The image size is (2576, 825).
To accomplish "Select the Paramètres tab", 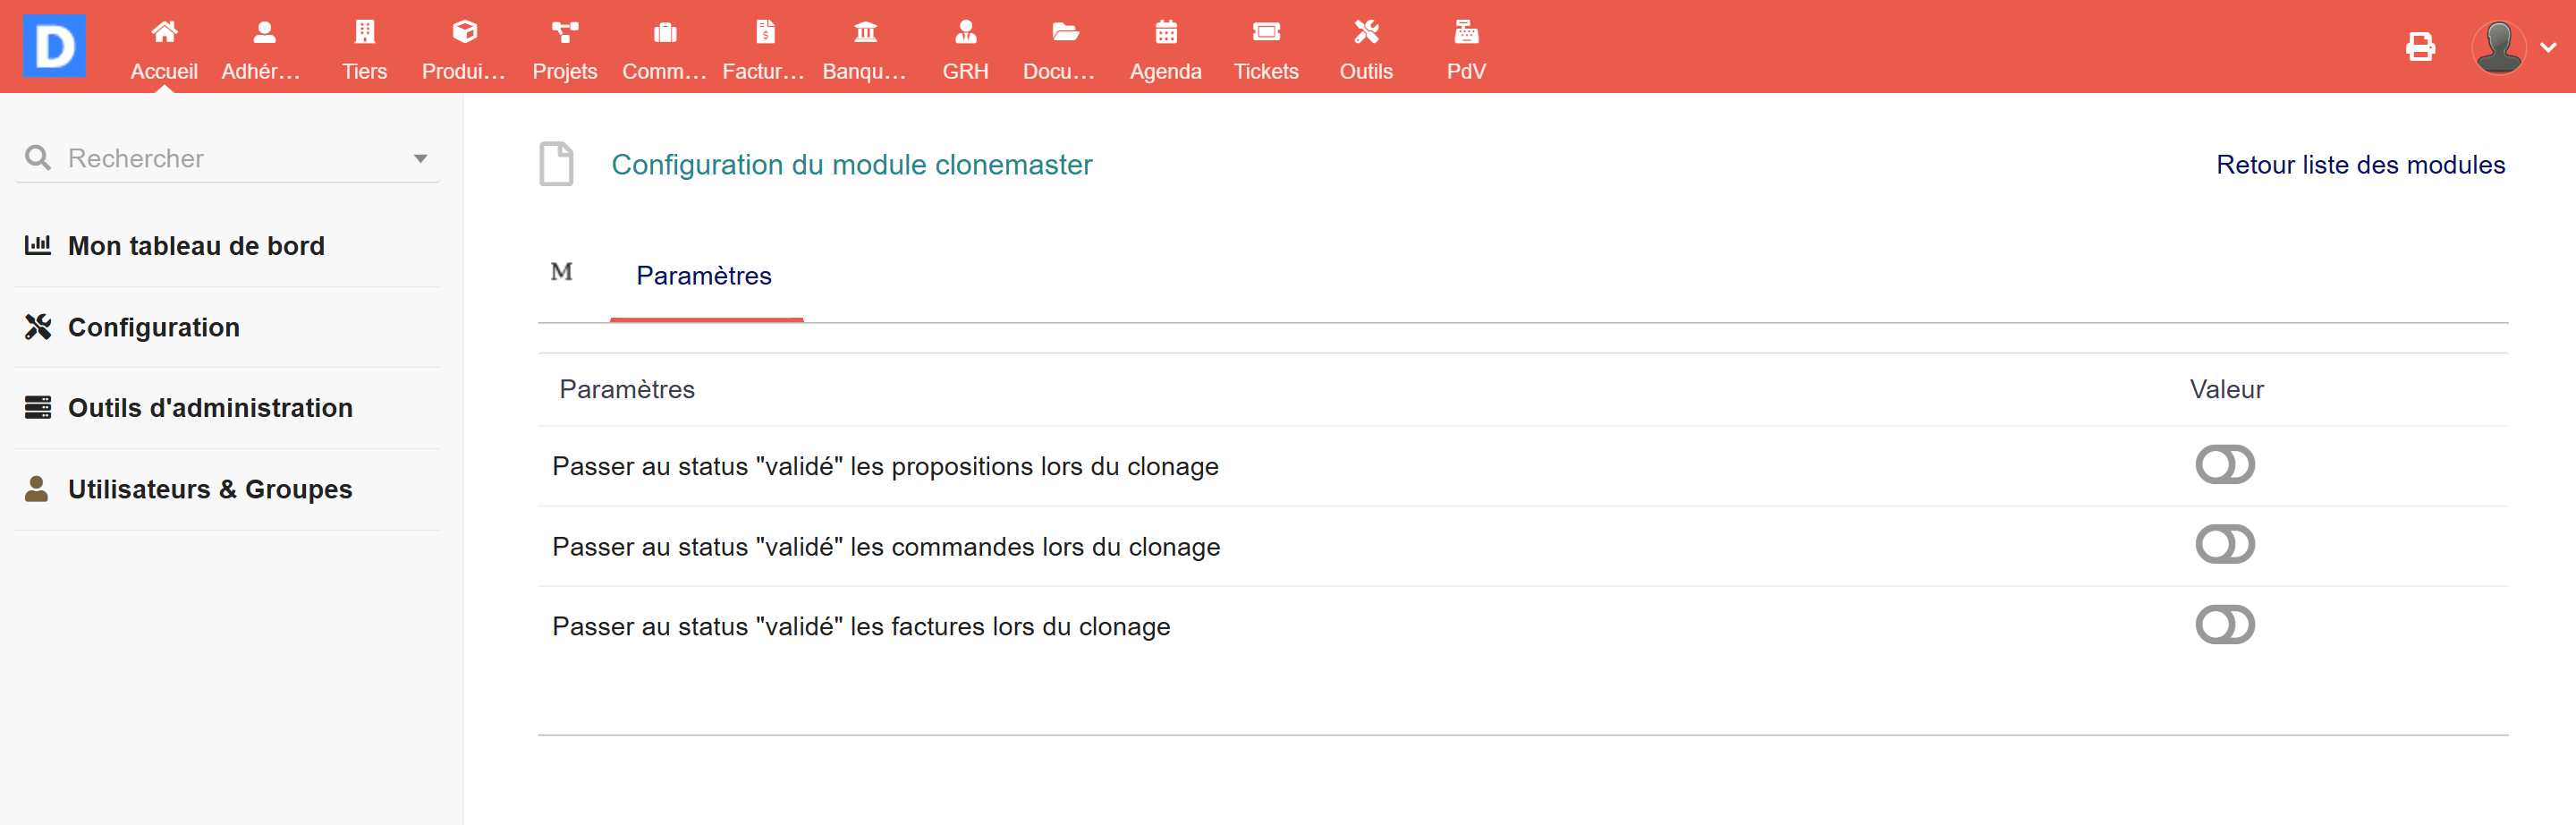I will (x=703, y=276).
